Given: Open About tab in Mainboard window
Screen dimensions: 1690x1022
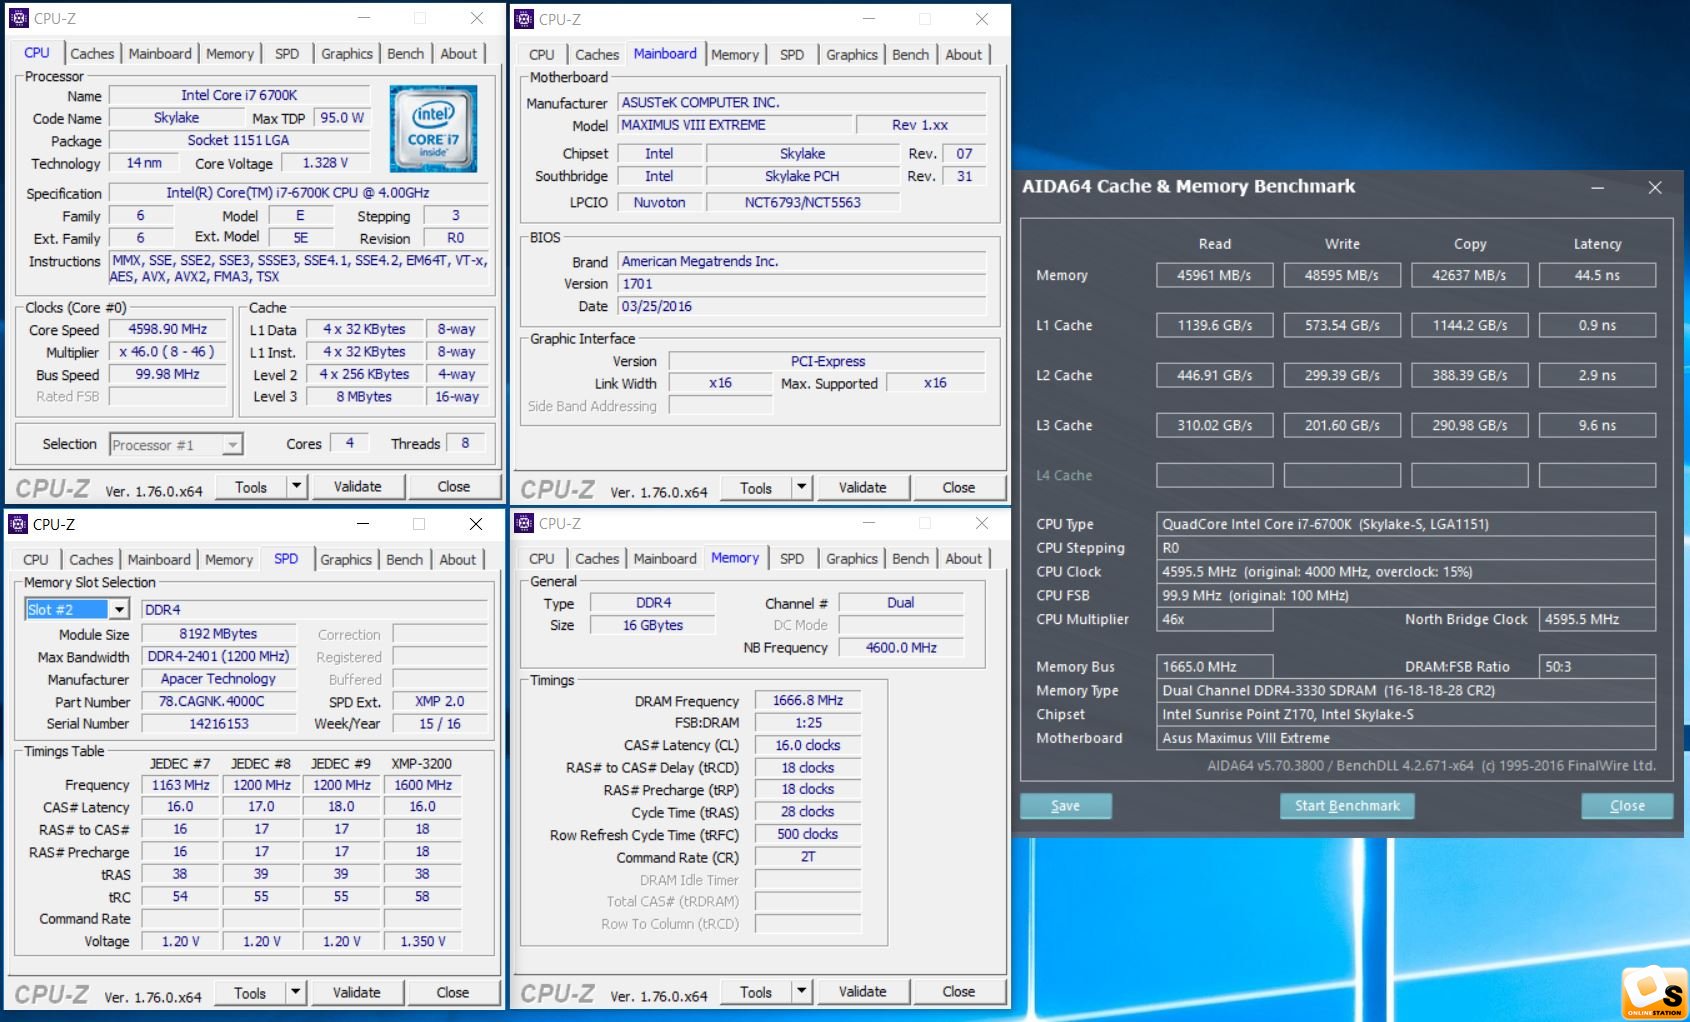Looking at the screenshot, I should tap(964, 55).
